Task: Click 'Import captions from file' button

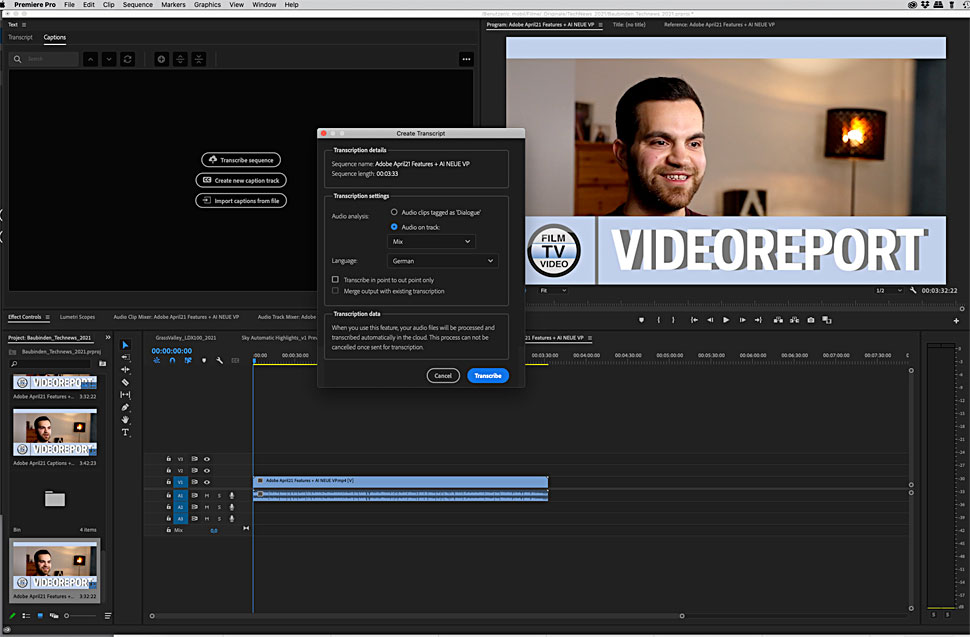Action: (241, 200)
